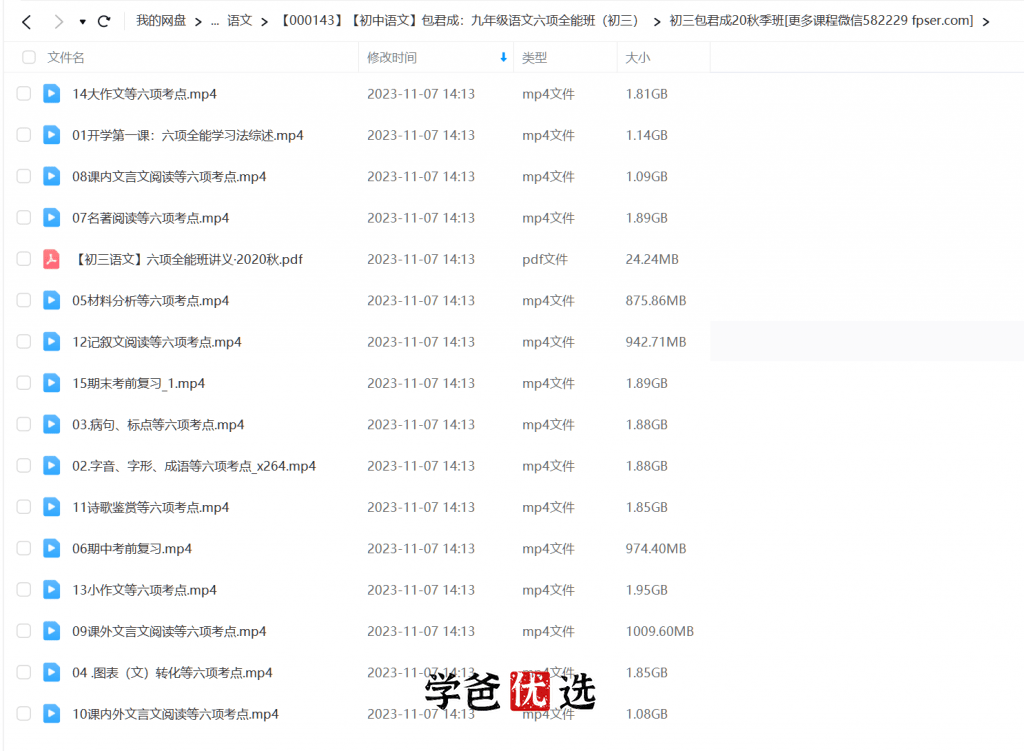Open file 02.字音、字形、成语等六项考点_x264.mp4

[x=194, y=466]
